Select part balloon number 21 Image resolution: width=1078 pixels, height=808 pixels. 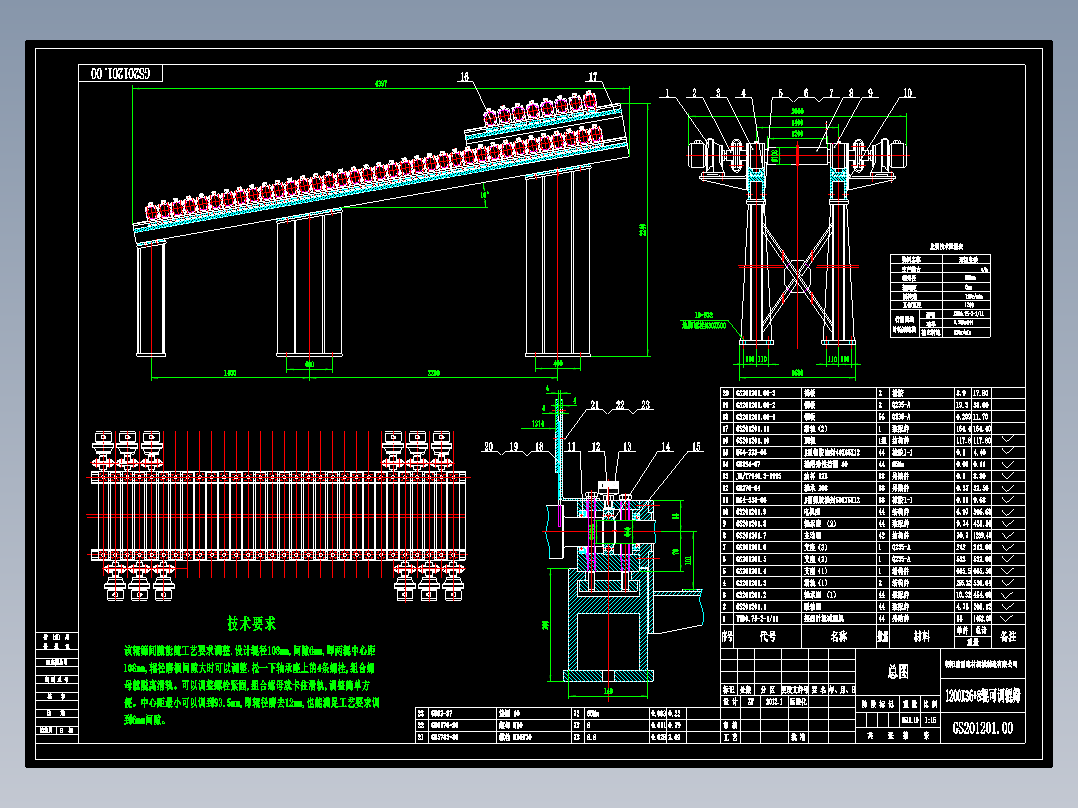(595, 405)
